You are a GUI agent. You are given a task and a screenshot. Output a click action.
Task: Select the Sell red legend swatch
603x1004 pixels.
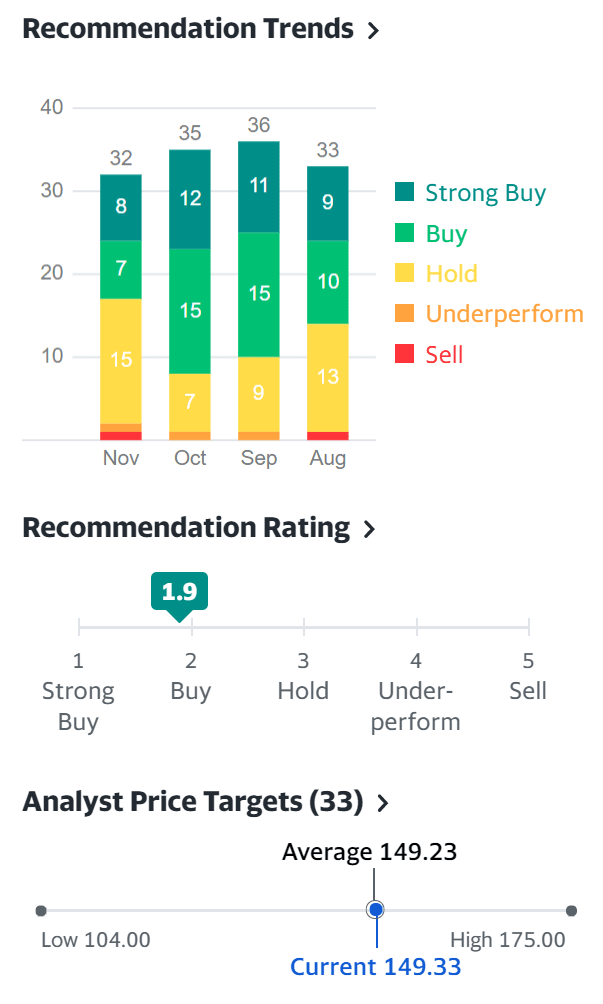(x=404, y=354)
